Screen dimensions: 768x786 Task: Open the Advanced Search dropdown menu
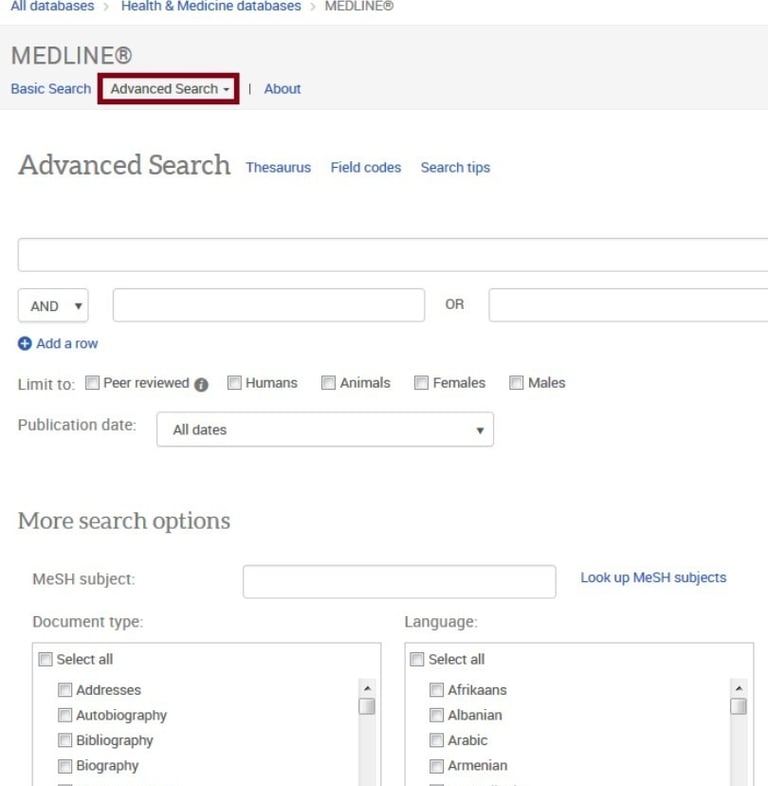pyautogui.click(x=168, y=89)
